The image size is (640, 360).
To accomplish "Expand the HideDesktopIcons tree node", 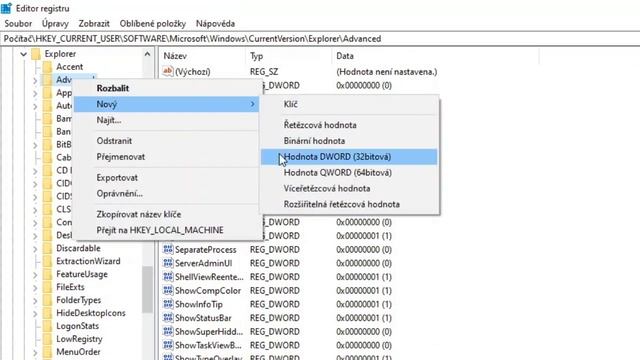I will tap(35, 313).
